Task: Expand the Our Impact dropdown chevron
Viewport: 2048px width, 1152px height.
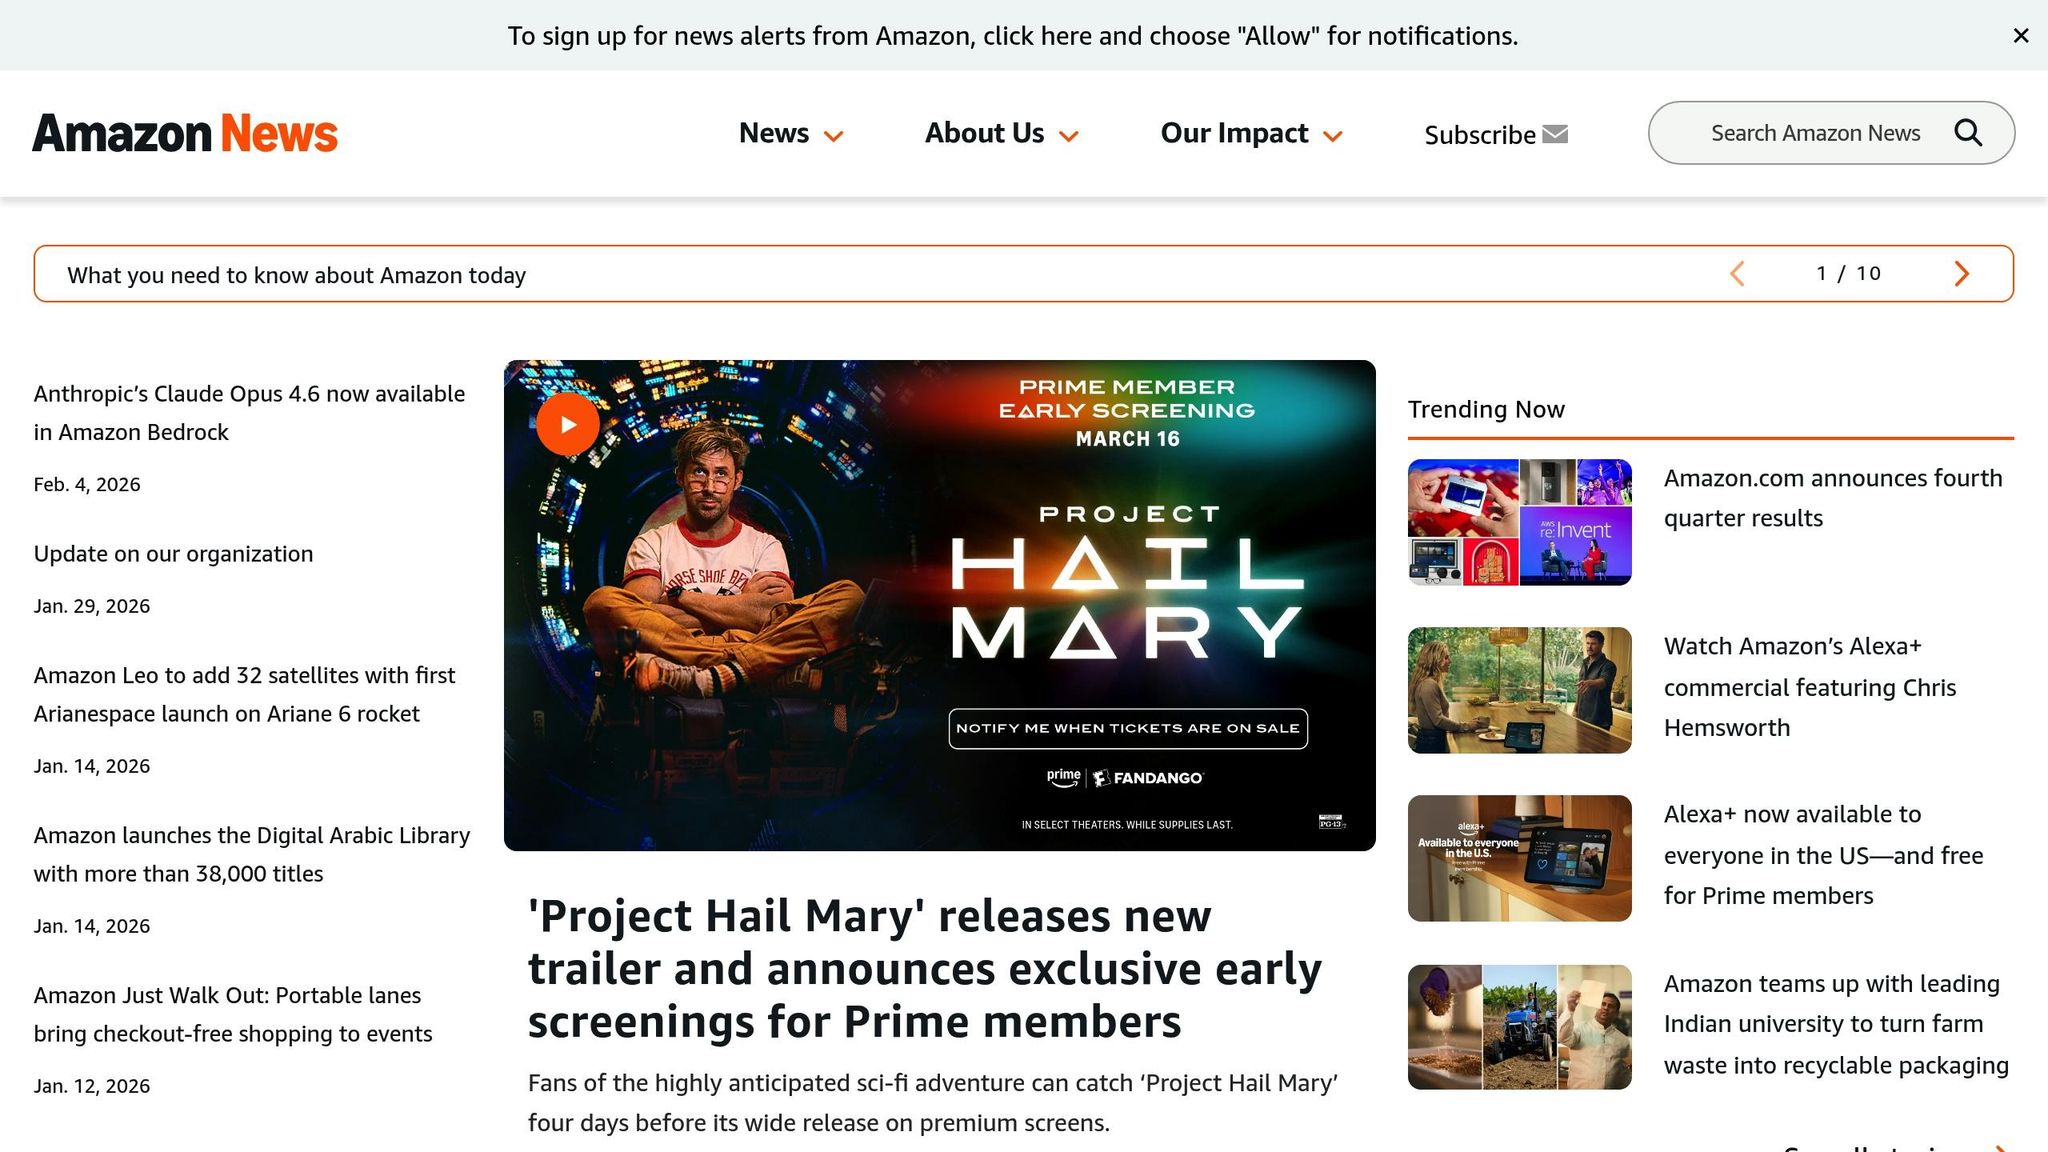Action: [x=1332, y=136]
